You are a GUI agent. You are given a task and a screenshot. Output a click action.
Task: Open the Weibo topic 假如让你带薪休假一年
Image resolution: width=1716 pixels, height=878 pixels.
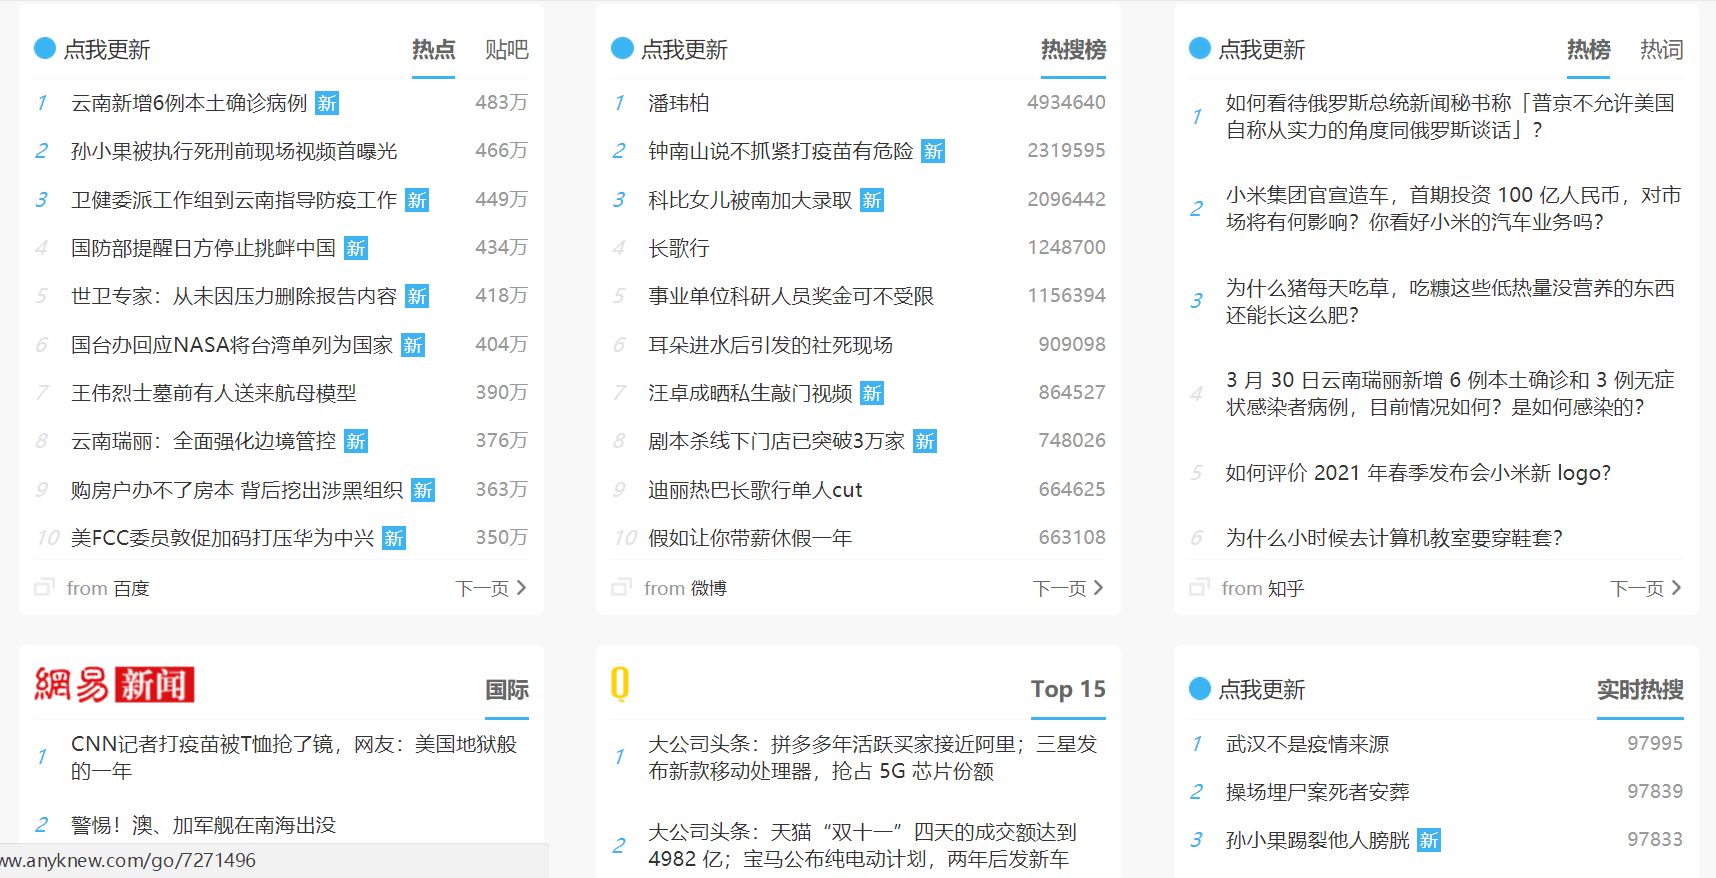tap(750, 538)
